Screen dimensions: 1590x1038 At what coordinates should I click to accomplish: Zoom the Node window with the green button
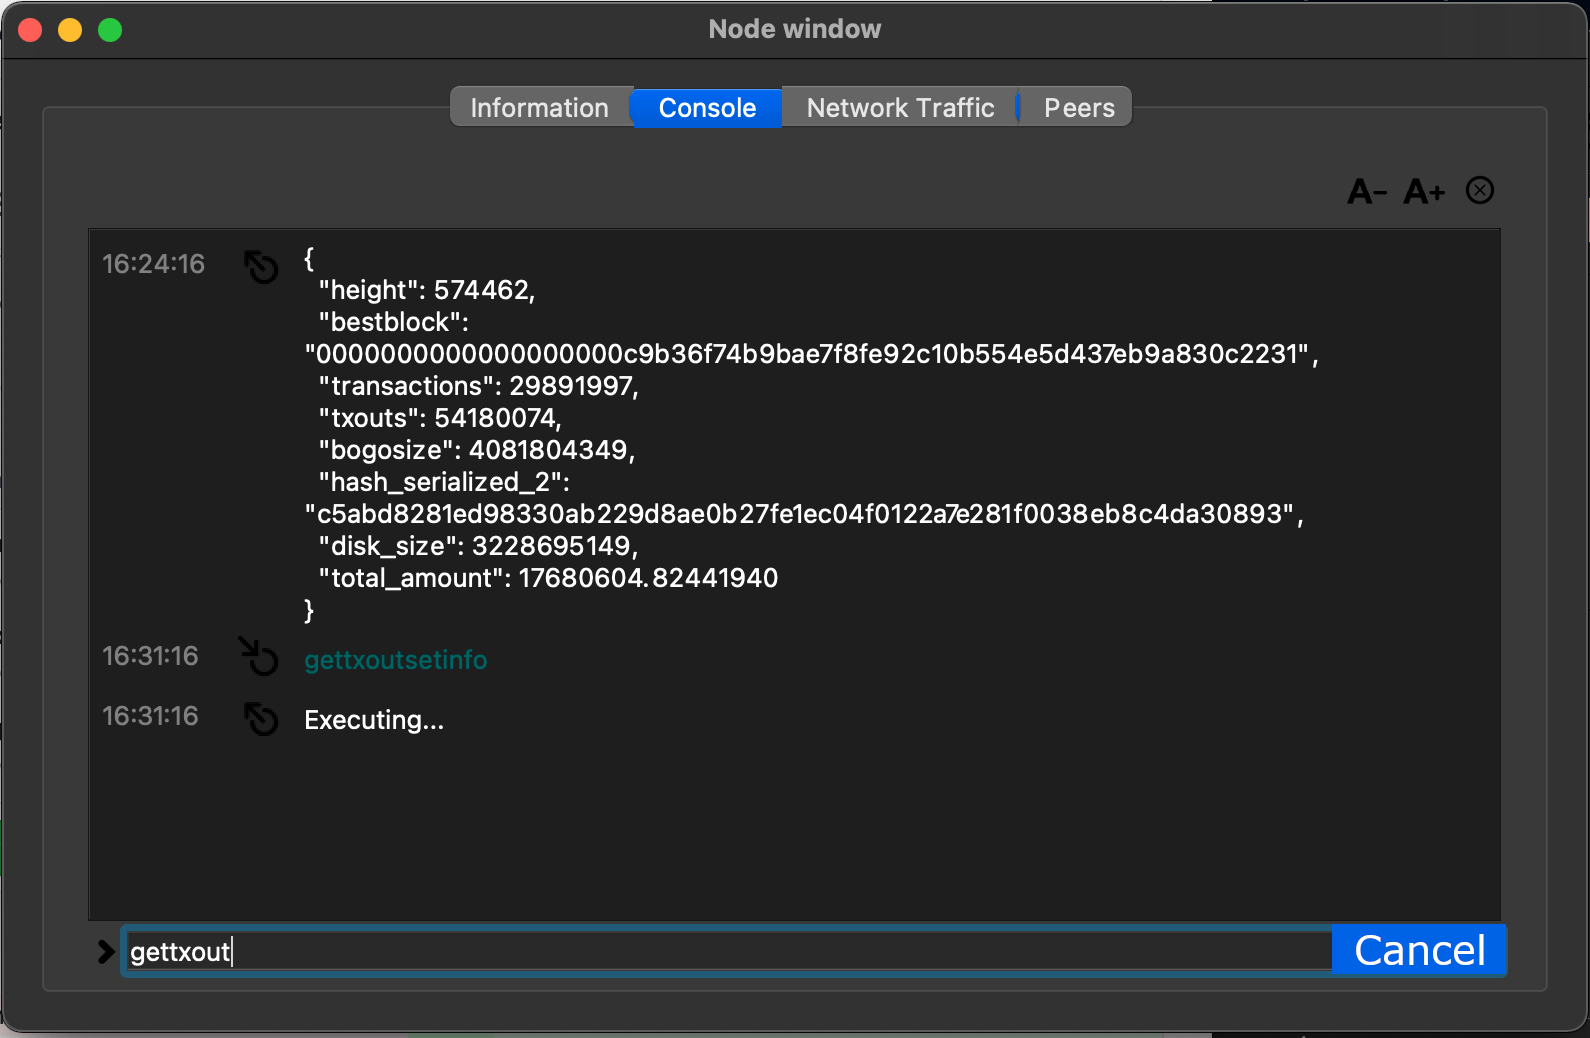[110, 30]
